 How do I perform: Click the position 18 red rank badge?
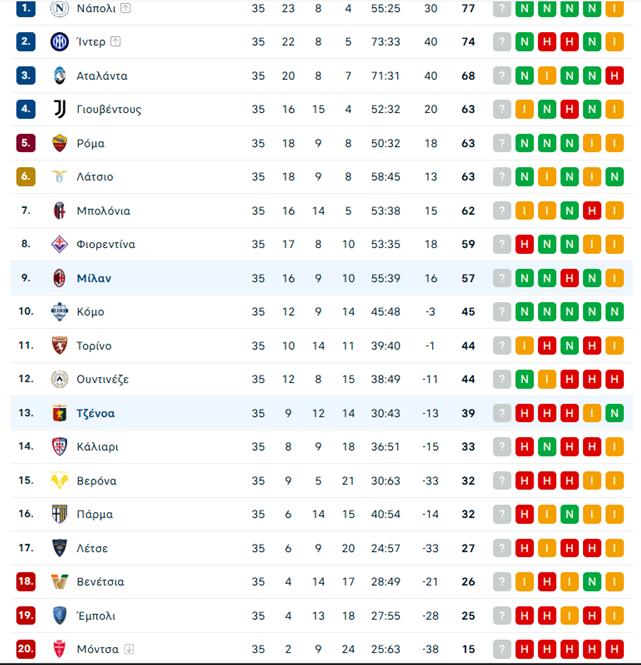click(25, 581)
